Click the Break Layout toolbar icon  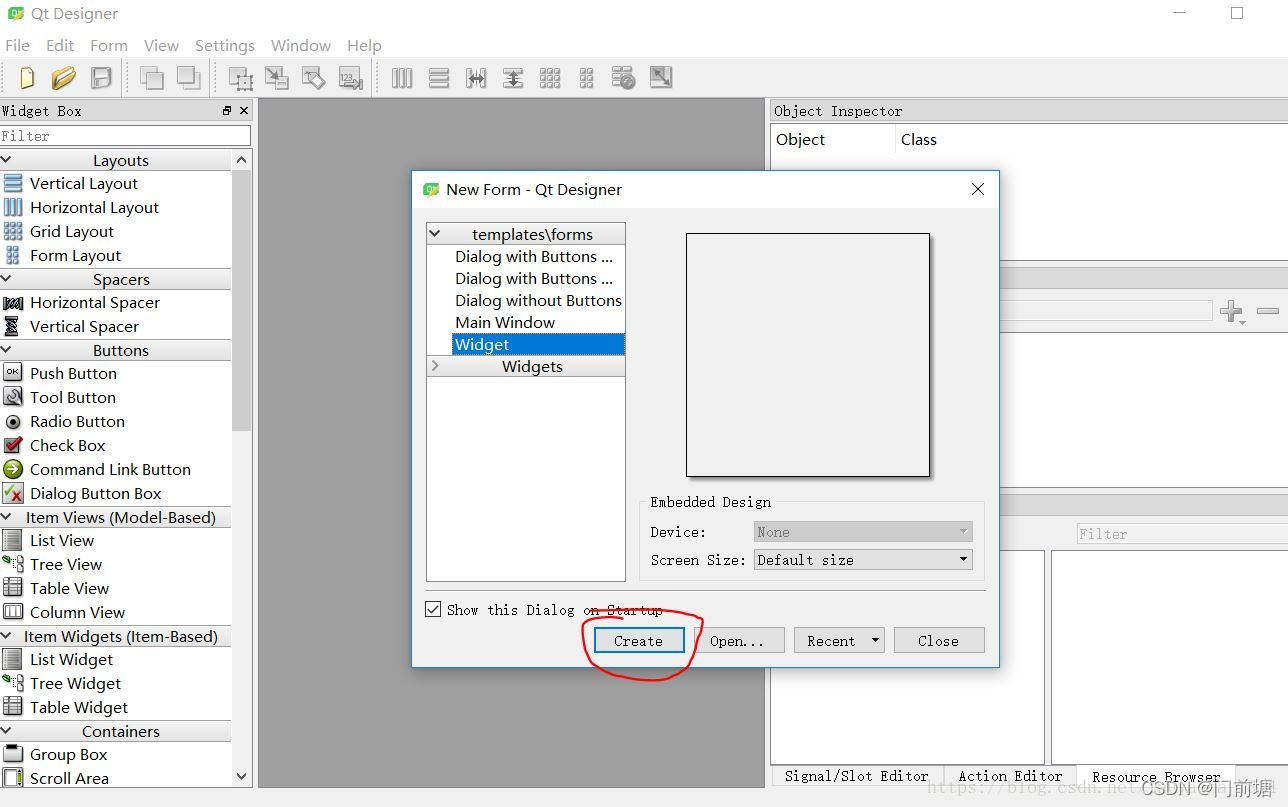(x=623, y=77)
